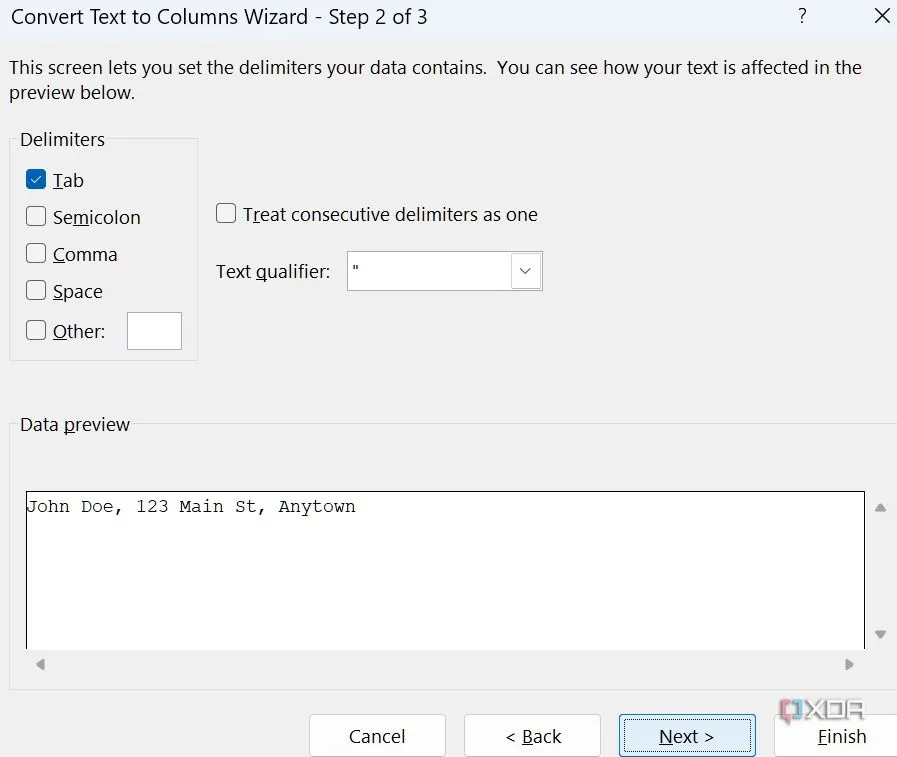Toggle Treat consecutive delimiters as one
This screenshot has width=897, height=757.
coord(227,214)
